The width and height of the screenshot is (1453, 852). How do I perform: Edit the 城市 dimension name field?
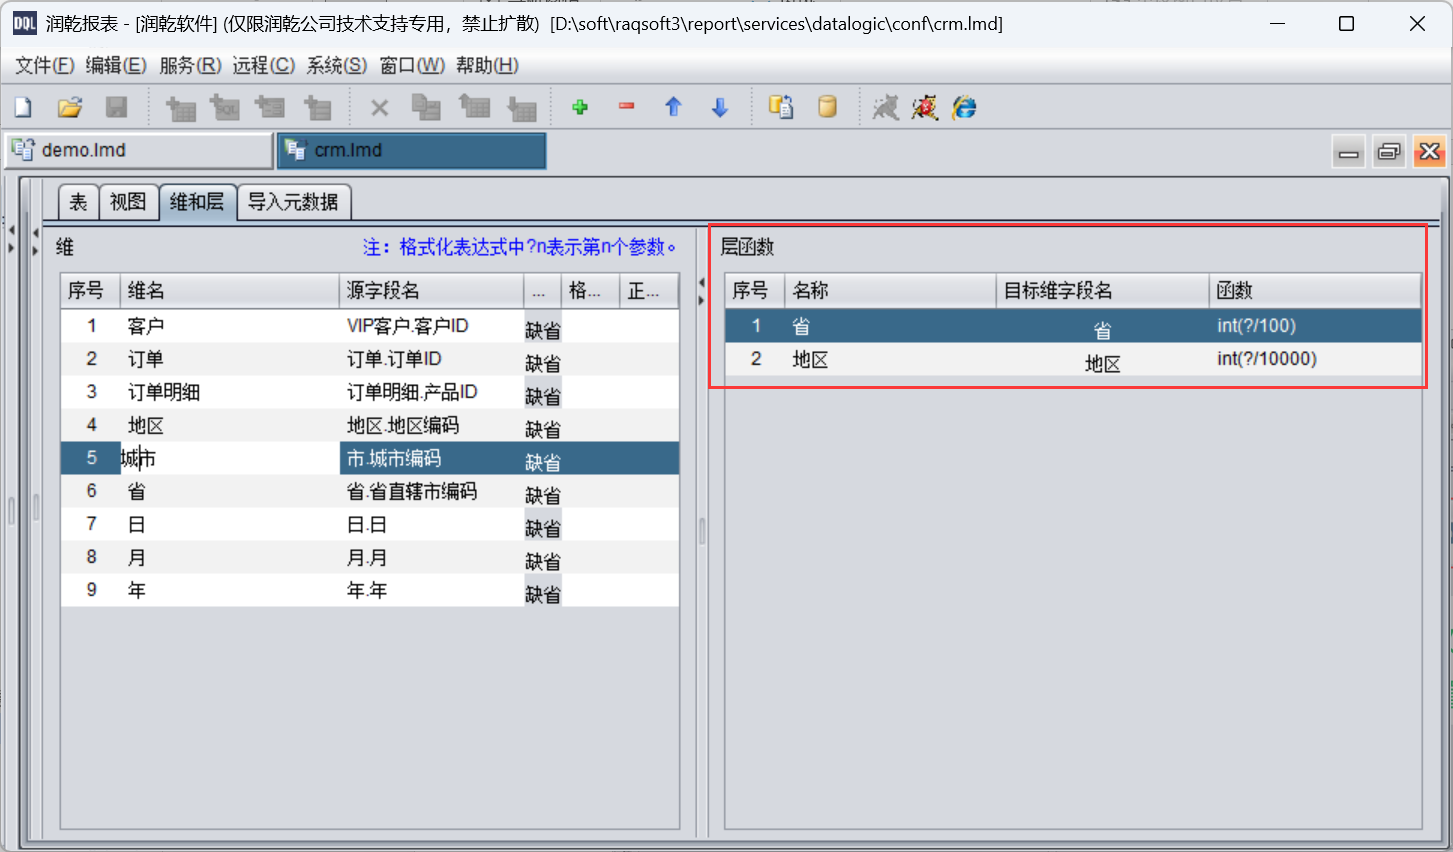tap(228, 458)
